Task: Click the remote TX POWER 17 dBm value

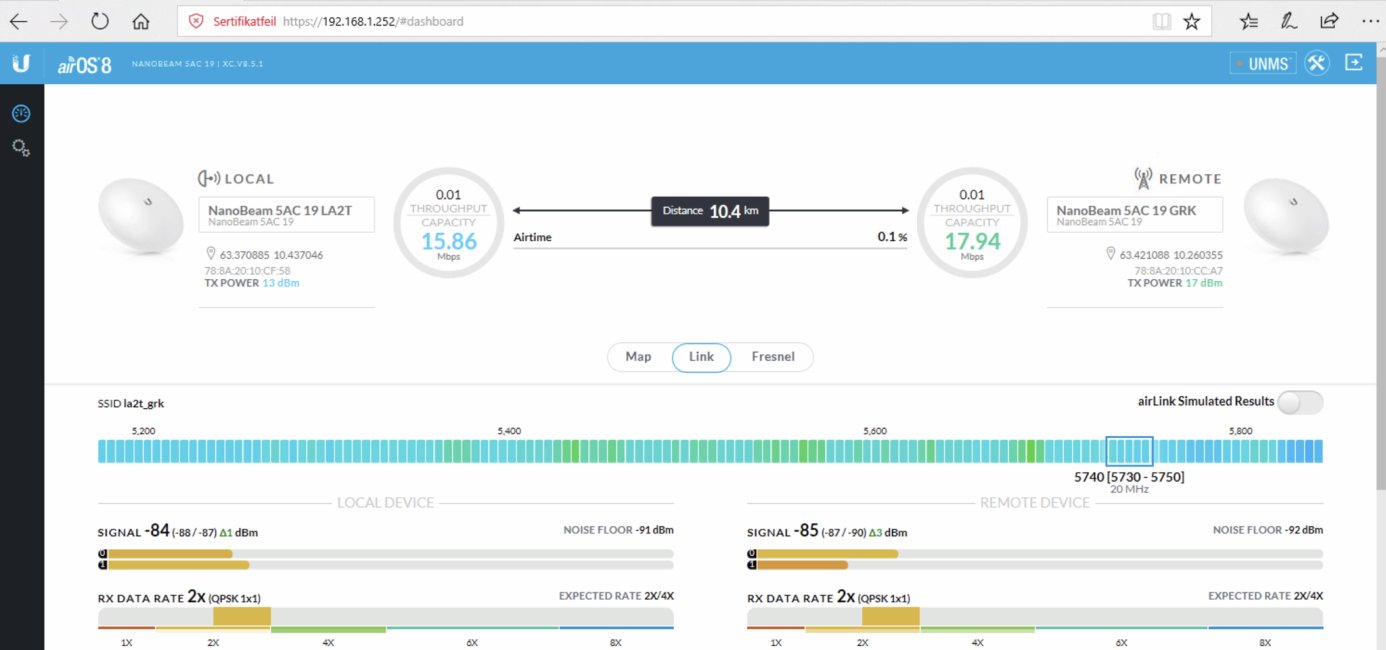Action: [x=1204, y=283]
